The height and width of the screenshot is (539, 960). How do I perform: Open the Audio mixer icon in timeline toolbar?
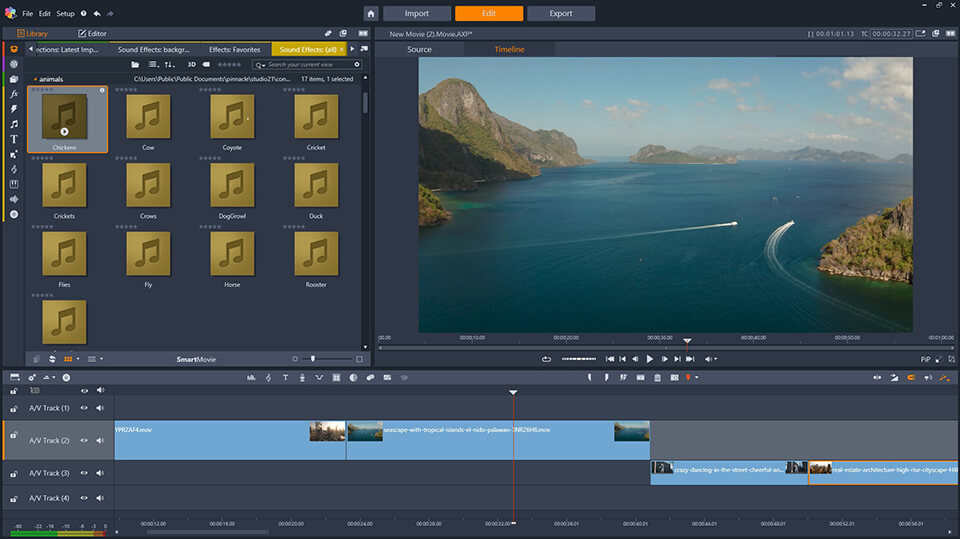tap(251, 378)
